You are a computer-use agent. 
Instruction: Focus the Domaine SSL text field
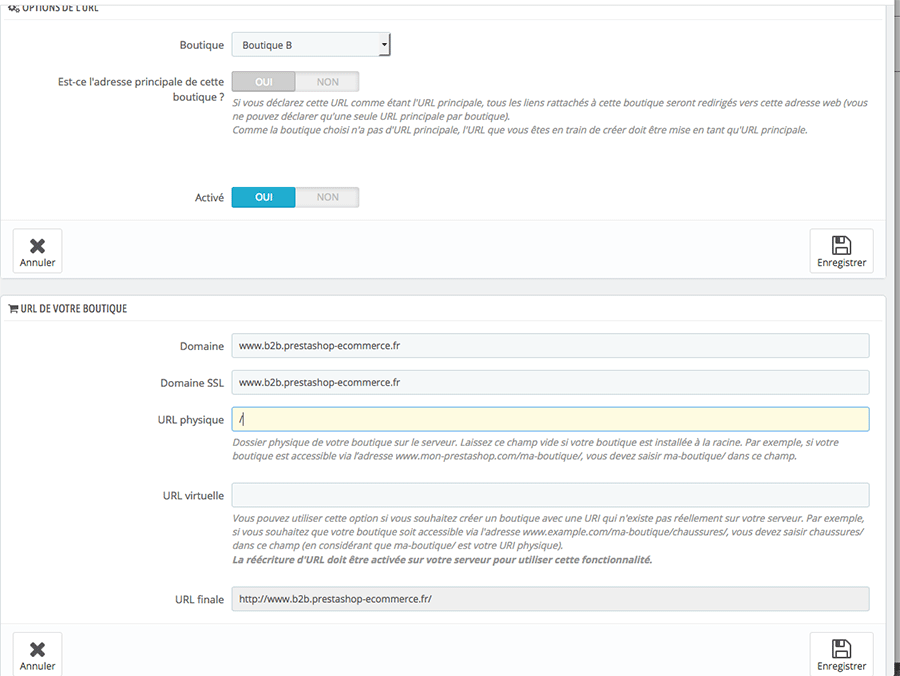click(x=550, y=383)
